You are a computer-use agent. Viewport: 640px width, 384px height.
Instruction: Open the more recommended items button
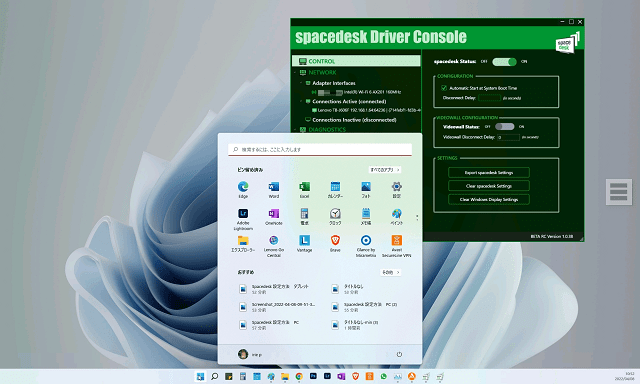(x=391, y=272)
